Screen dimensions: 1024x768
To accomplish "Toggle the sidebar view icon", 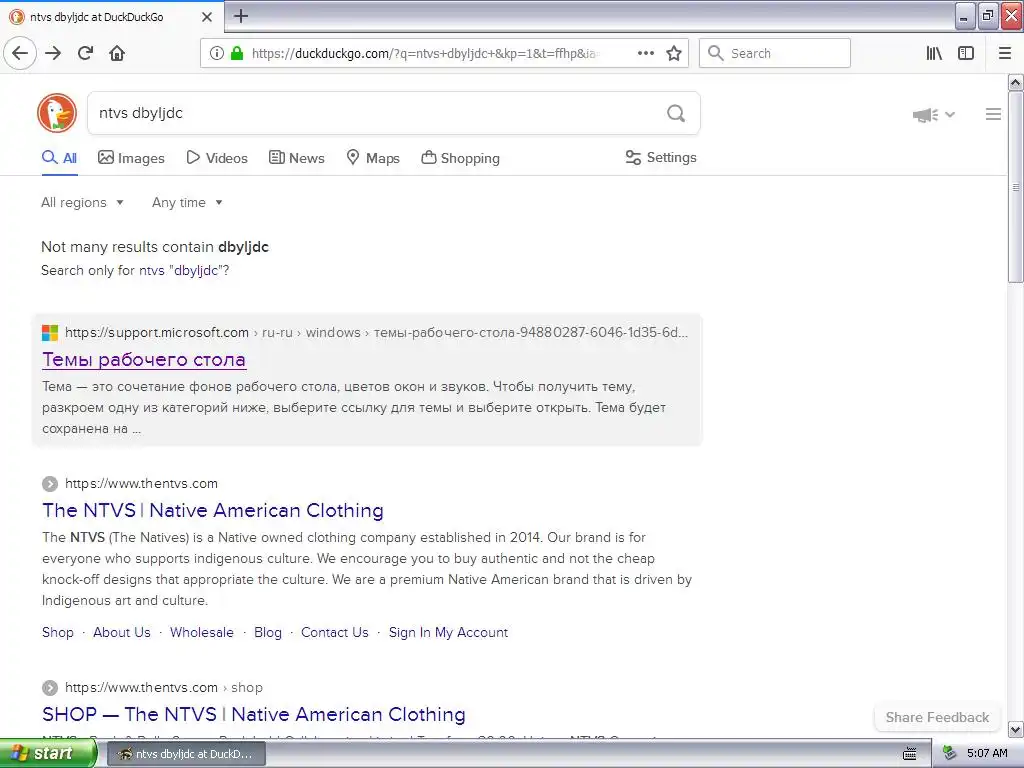I will [966, 53].
